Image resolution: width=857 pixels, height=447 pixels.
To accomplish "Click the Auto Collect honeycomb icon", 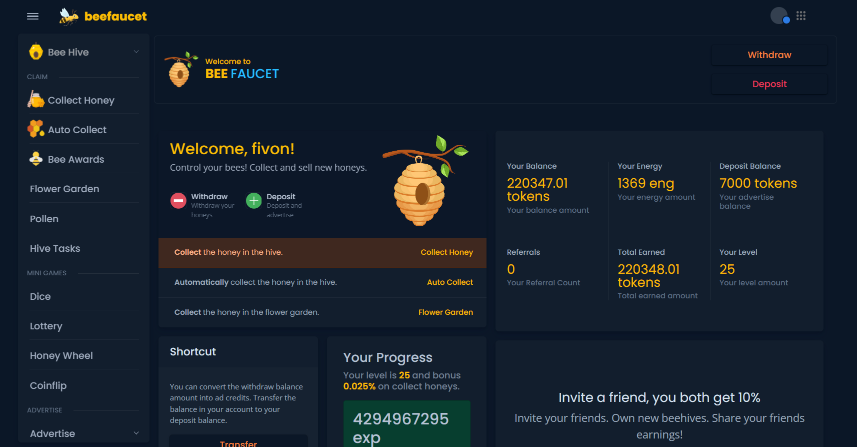I will [x=35, y=129].
